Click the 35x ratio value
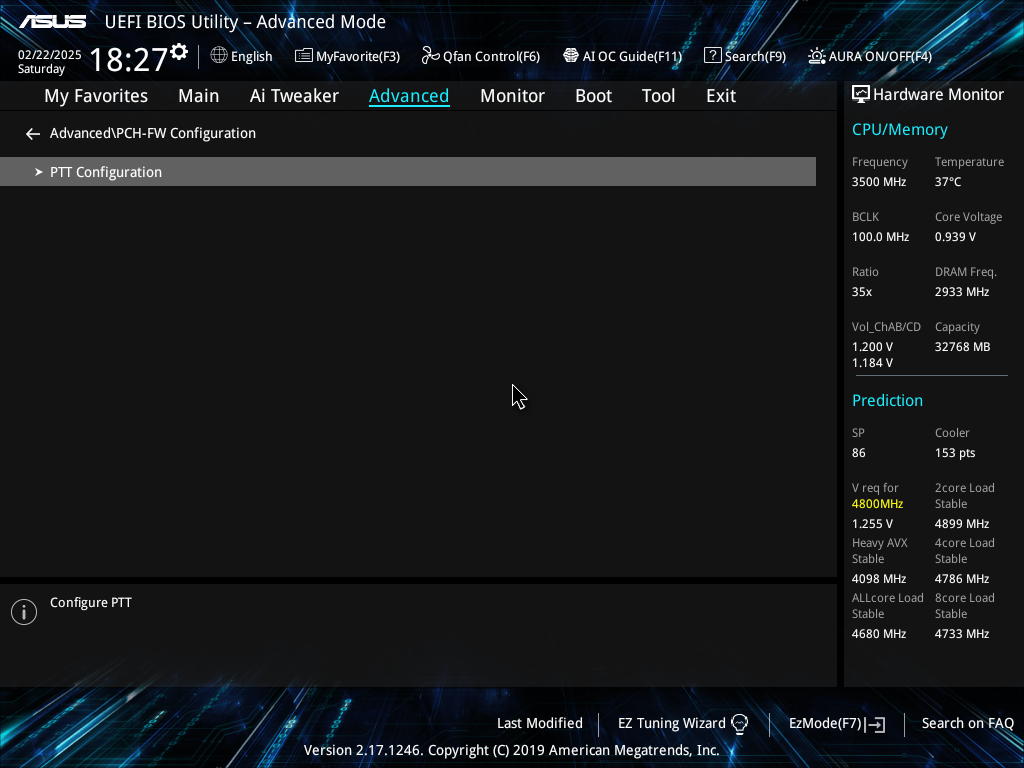The height and width of the screenshot is (768, 1024). pos(861,292)
